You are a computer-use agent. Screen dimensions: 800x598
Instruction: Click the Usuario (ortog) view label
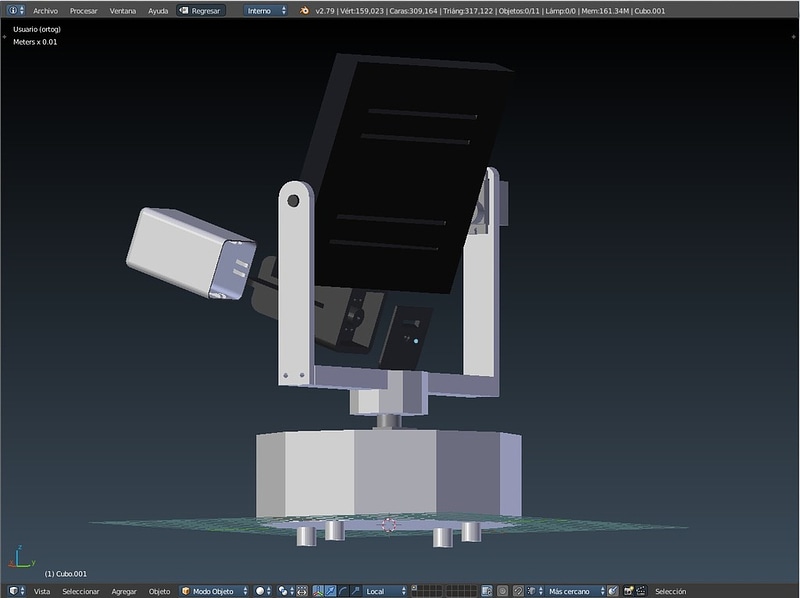click(x=37, y=29)
